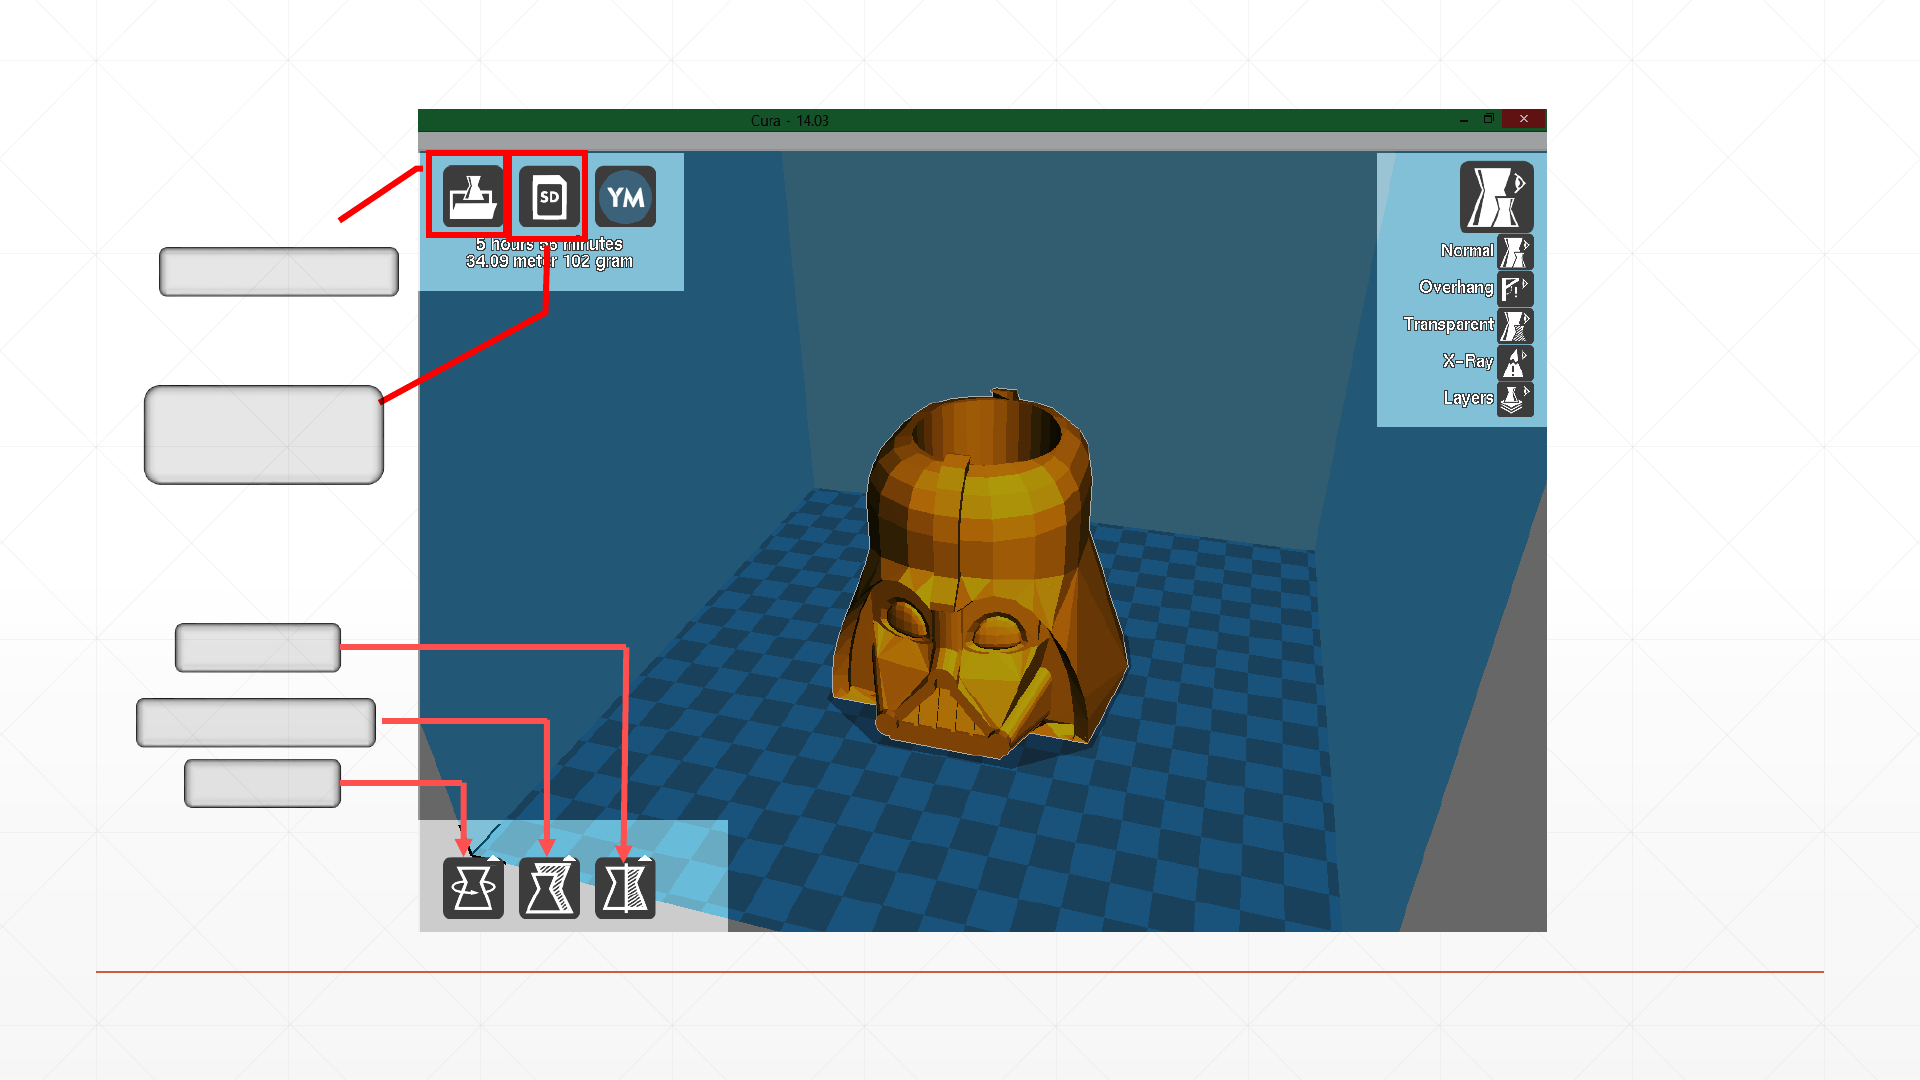Minimize the Cura window
1920x1080 pixels.
[1464, 120]
